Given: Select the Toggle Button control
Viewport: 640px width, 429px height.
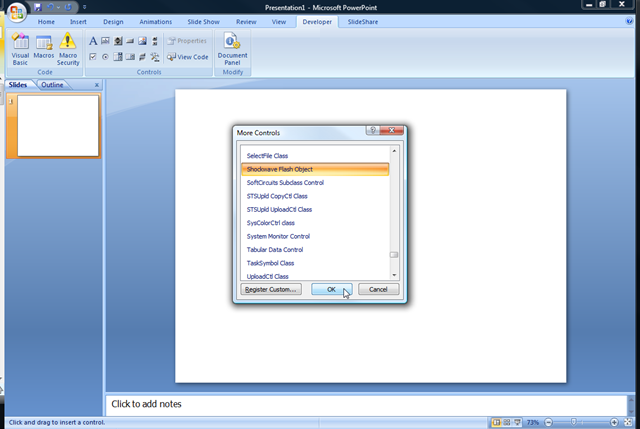Looking at the screenshot, I should pos(142,57).
